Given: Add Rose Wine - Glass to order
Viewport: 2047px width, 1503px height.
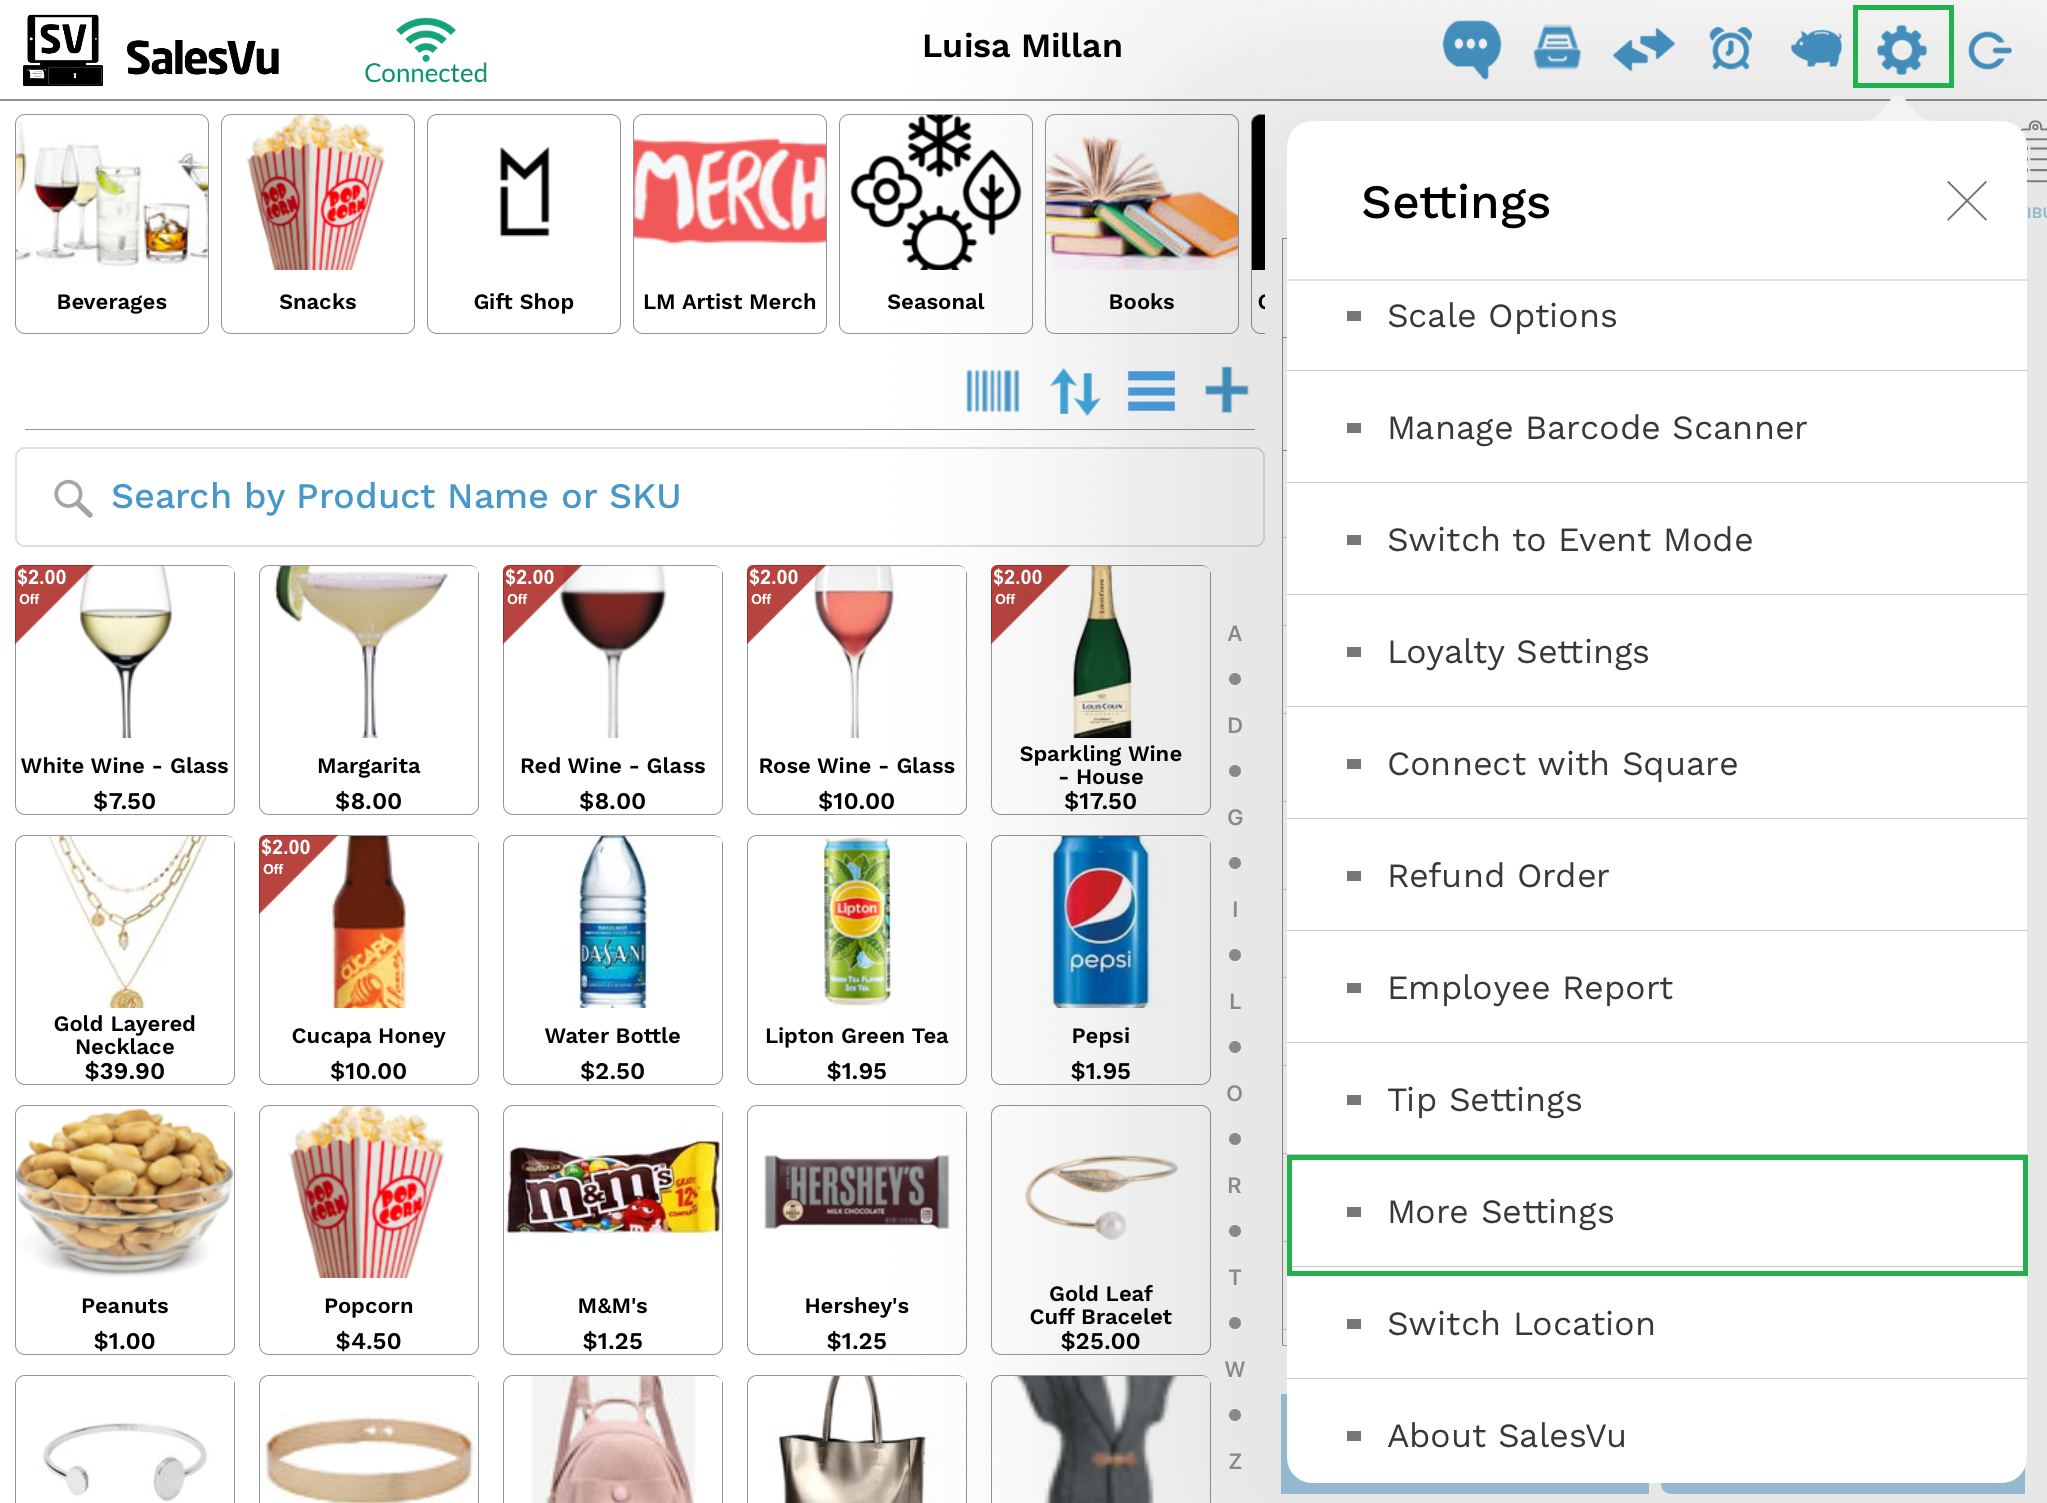Looking at the screenshot, I should pyautogui.click(x=857, y=690).
